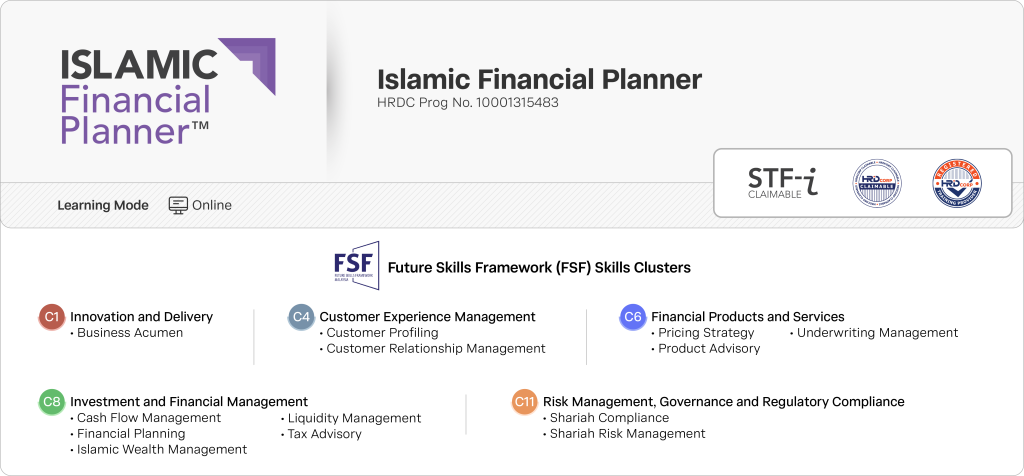Open Financial Products and Services heading

tap(747, 317)
